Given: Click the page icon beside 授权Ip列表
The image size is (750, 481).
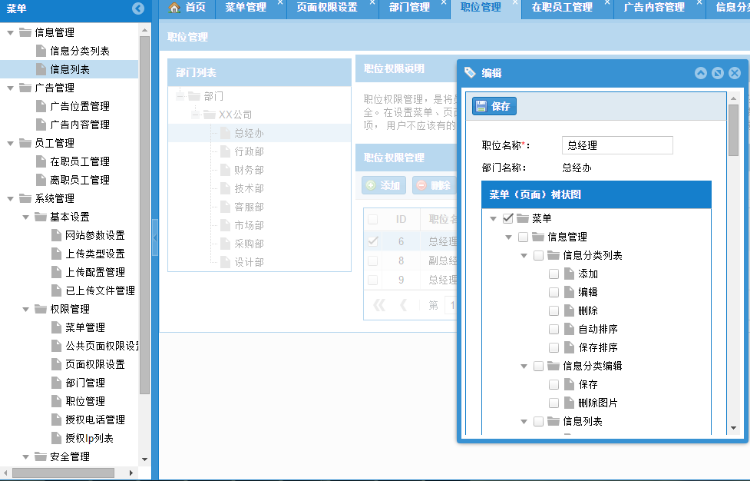Looking at the screenshot, I should pos(56,438).
